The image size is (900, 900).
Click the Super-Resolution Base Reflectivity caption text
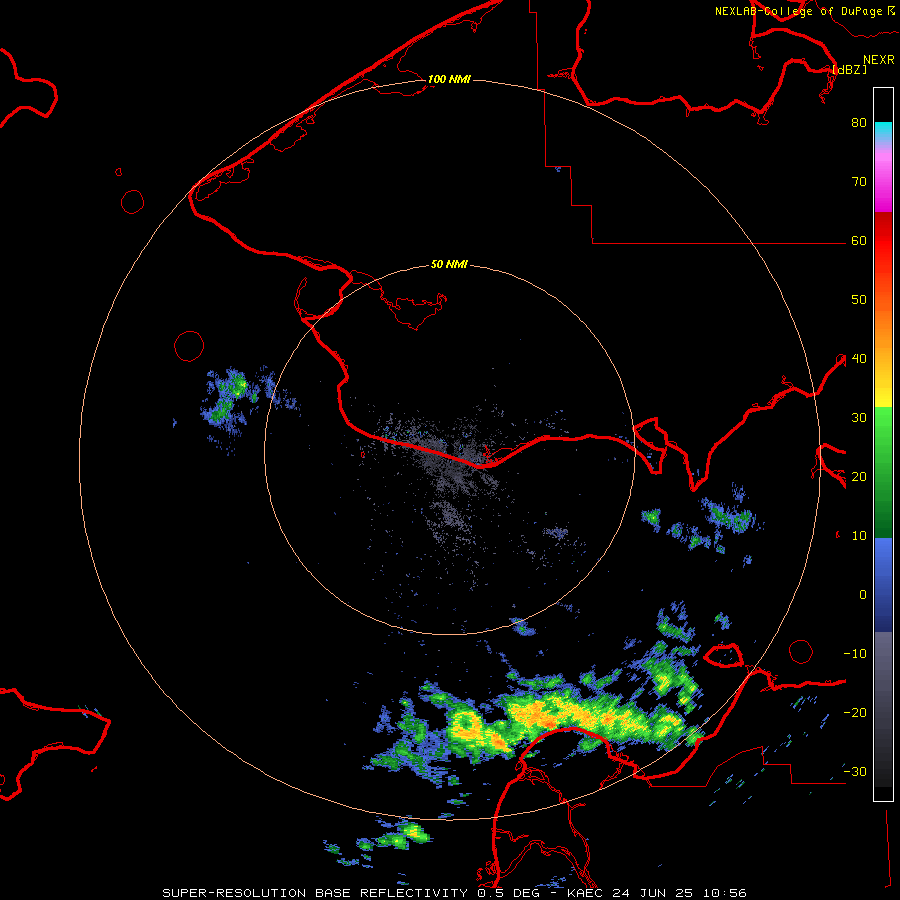click(454, 893)
